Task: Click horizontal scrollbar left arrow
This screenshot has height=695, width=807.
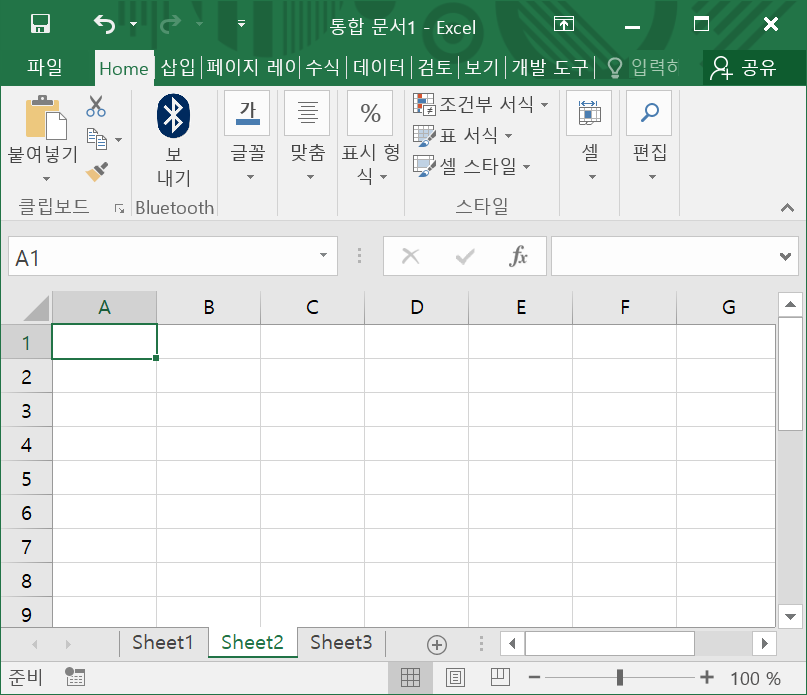Action: (512, 644)
